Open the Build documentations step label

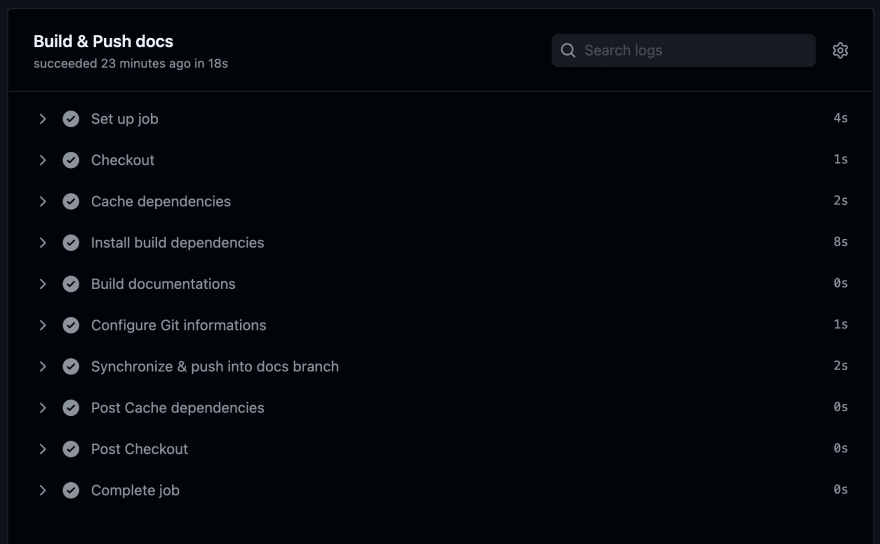(x=163, y=284)
